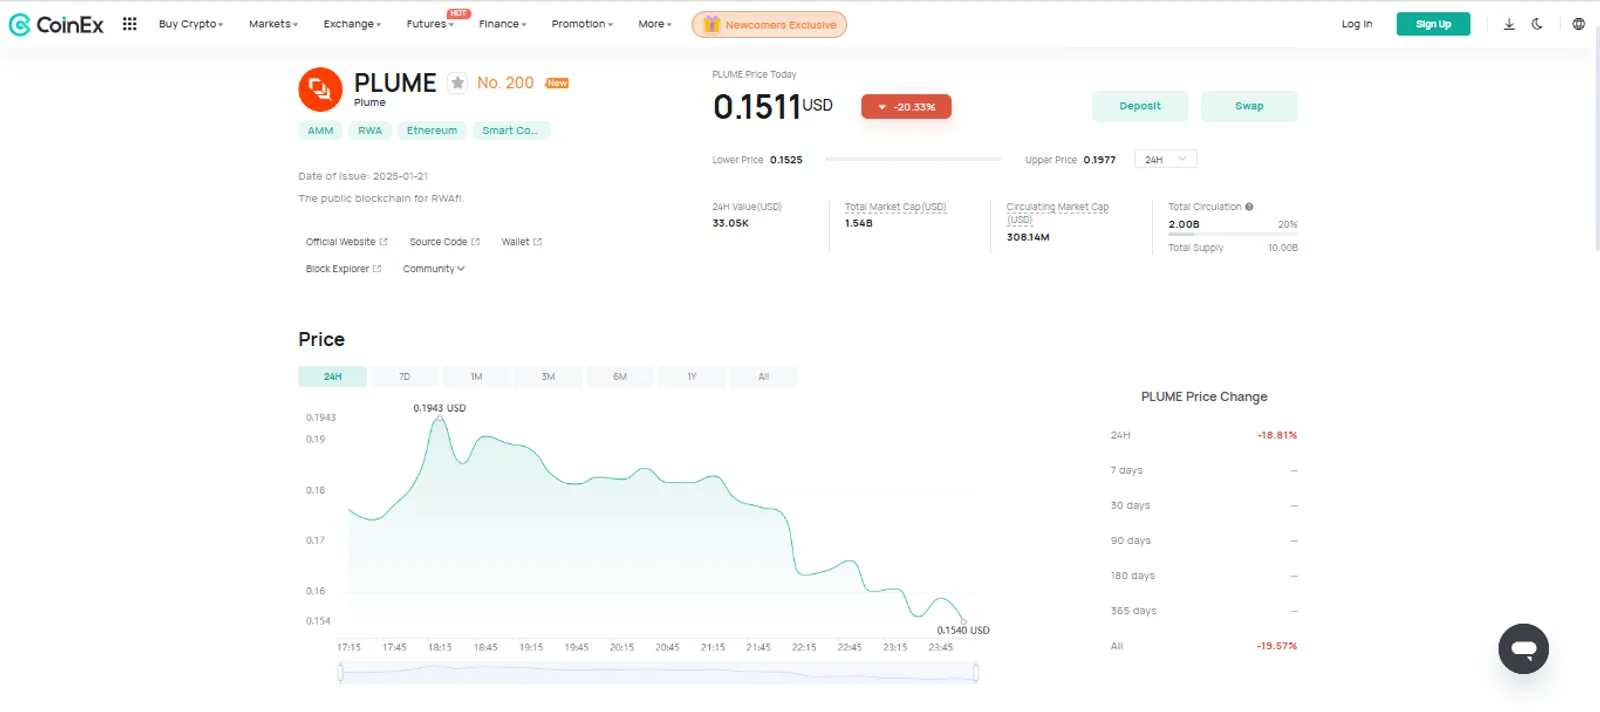Screen dimensions: 1600x712
Task: Click the 0.1943 USD peak chart marker
Action: pos(439,419)
